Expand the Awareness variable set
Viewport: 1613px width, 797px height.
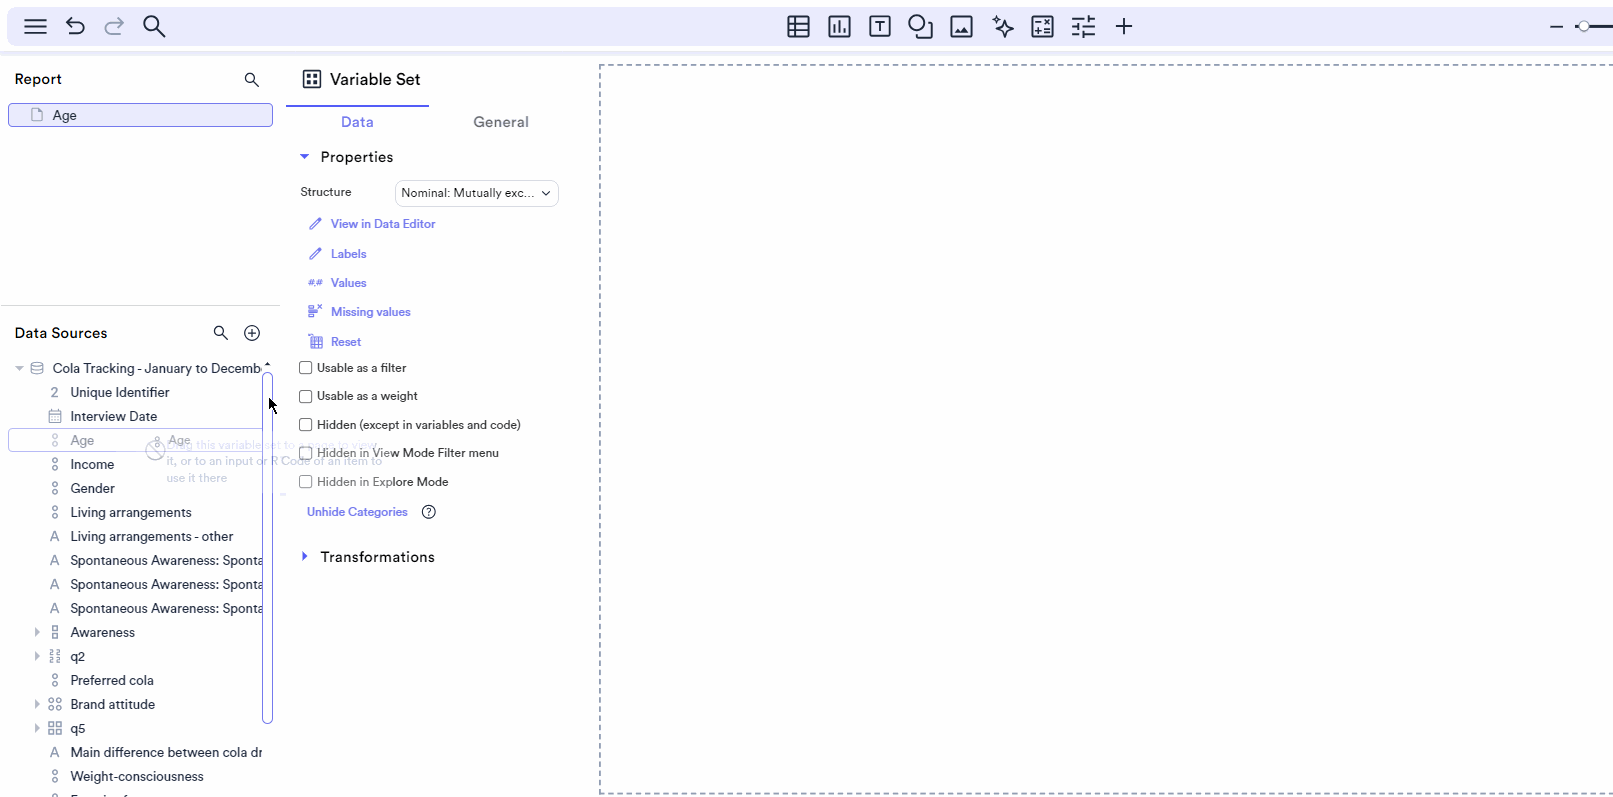(37, 633)
